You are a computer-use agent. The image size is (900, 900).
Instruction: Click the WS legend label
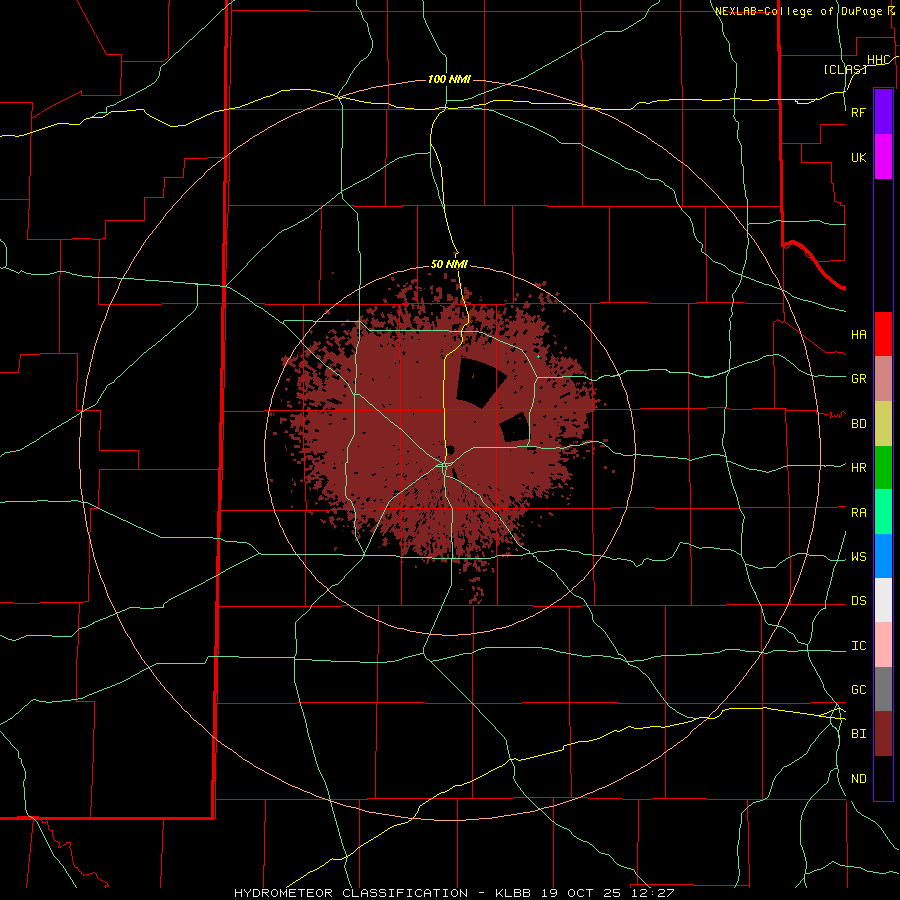pos(858,557)
